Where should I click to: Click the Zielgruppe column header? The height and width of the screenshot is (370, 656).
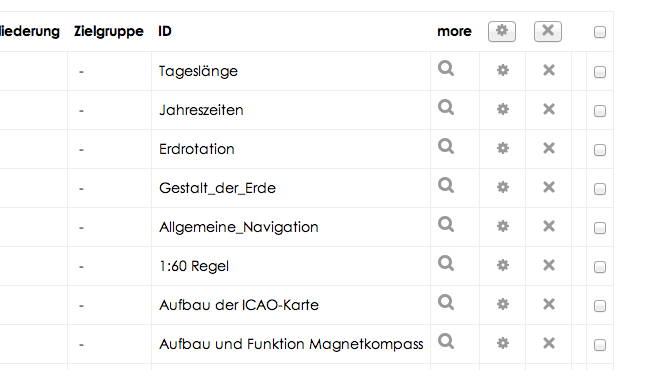click(109, 31)
